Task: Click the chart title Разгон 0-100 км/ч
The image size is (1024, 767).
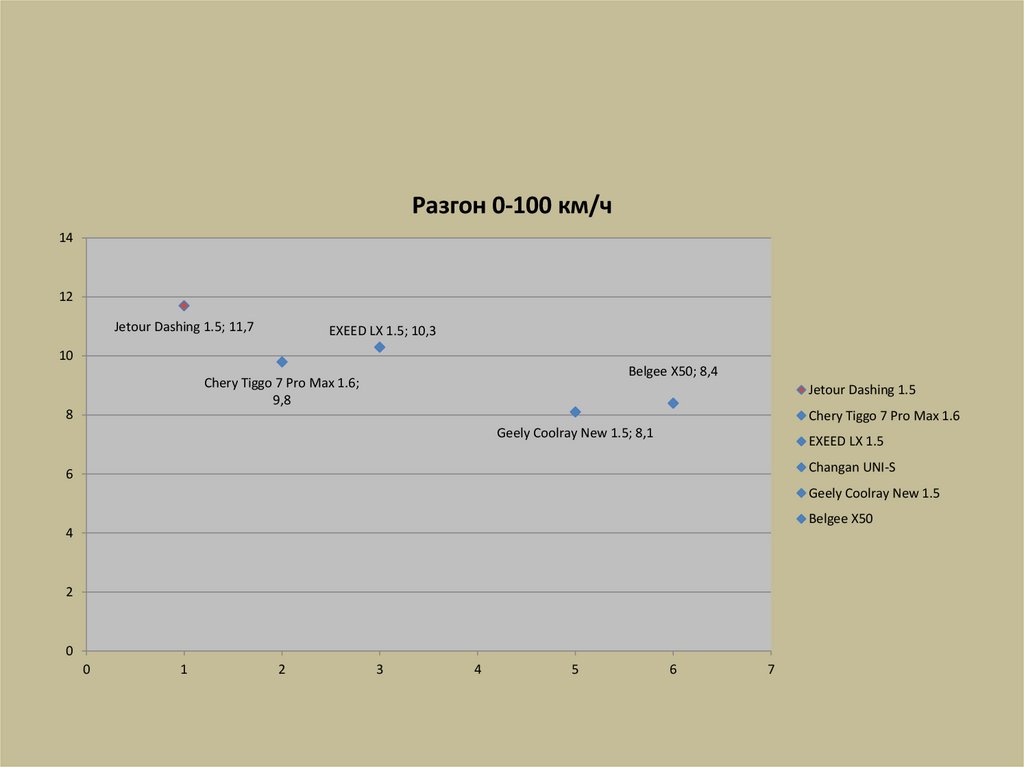Action: (511, 206)
